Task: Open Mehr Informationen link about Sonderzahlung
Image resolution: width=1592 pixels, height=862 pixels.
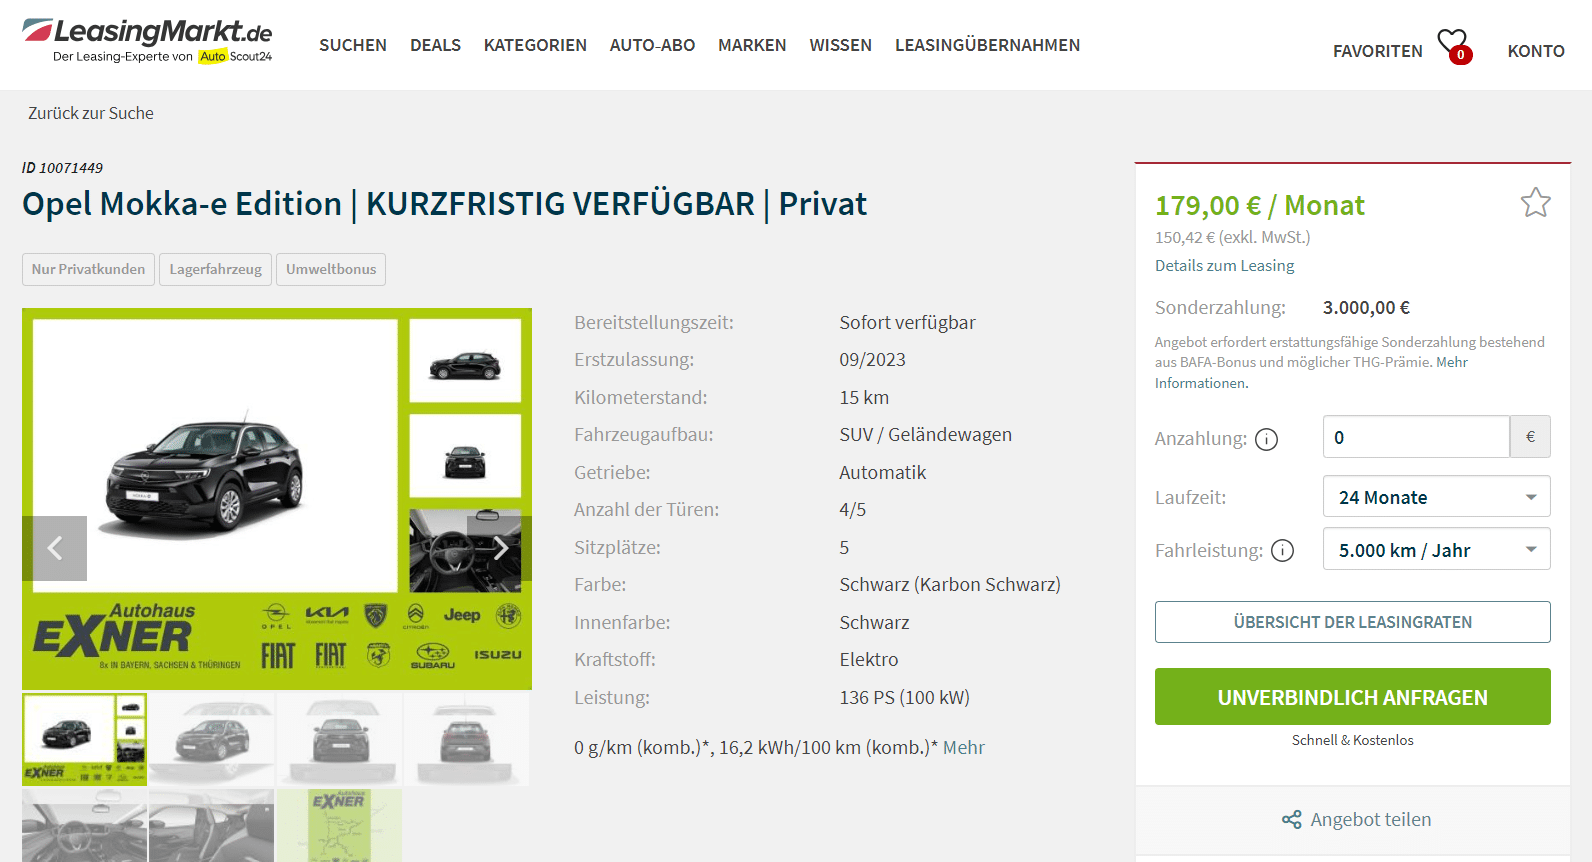Action: (x=1311, y=373)
